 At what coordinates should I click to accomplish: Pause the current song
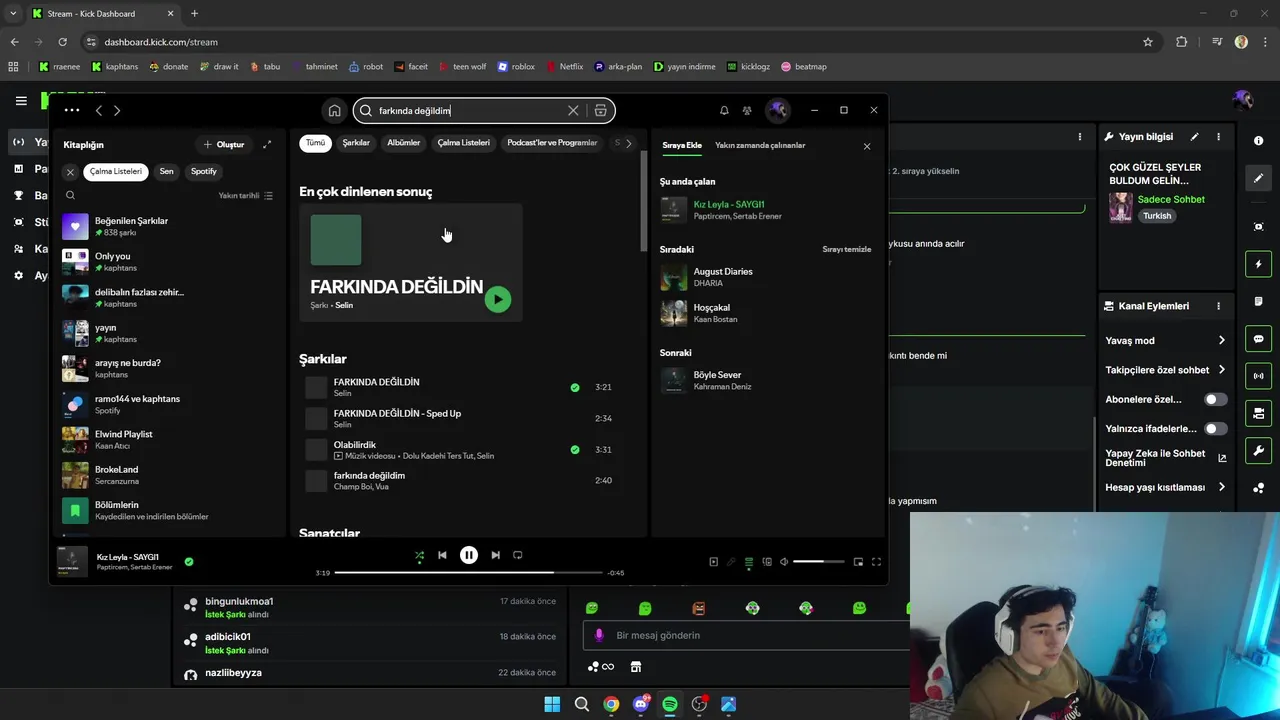[x=469, y=555]
